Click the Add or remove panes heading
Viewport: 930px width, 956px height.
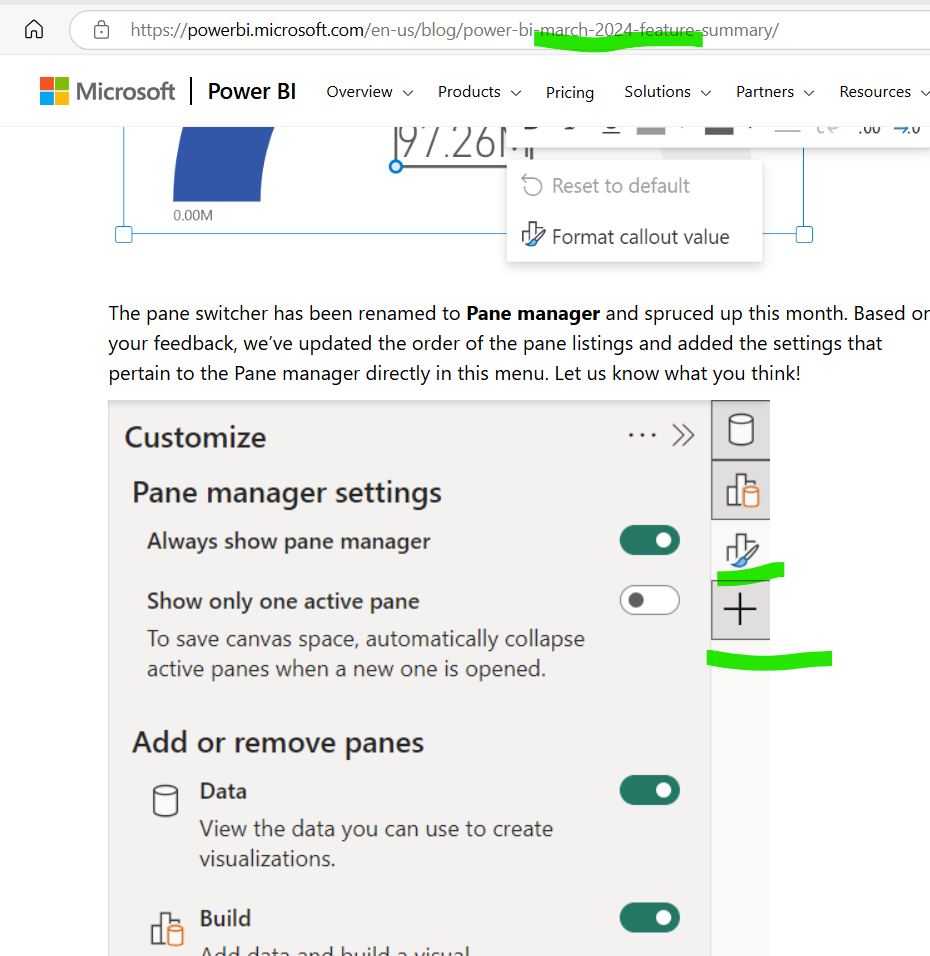click(278, 743)
